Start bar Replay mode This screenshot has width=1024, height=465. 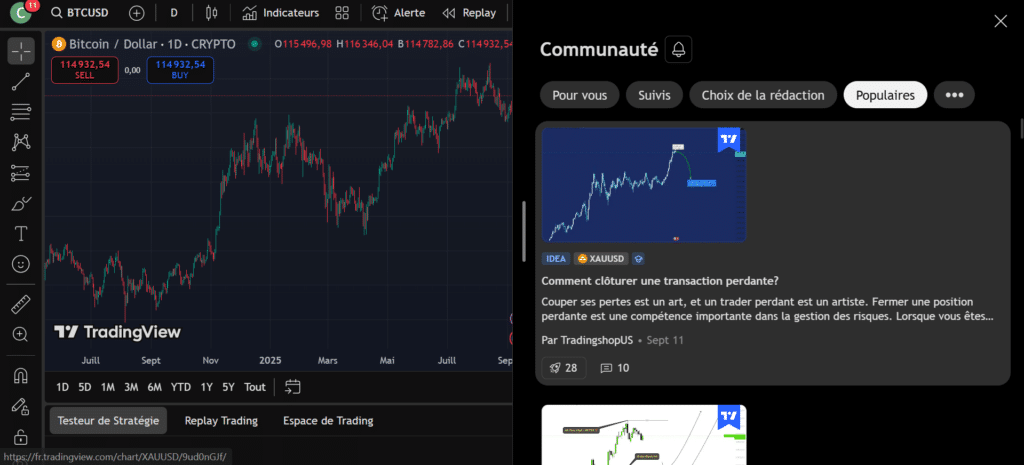pos(469,12)
